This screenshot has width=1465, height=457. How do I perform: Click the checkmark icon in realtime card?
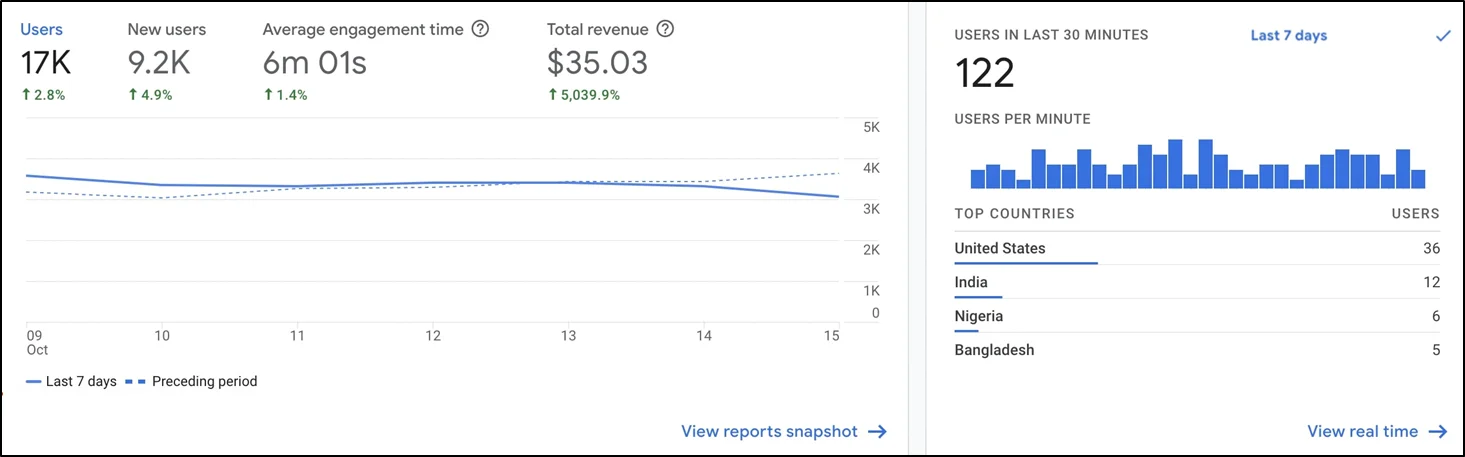click(1442, 35)
